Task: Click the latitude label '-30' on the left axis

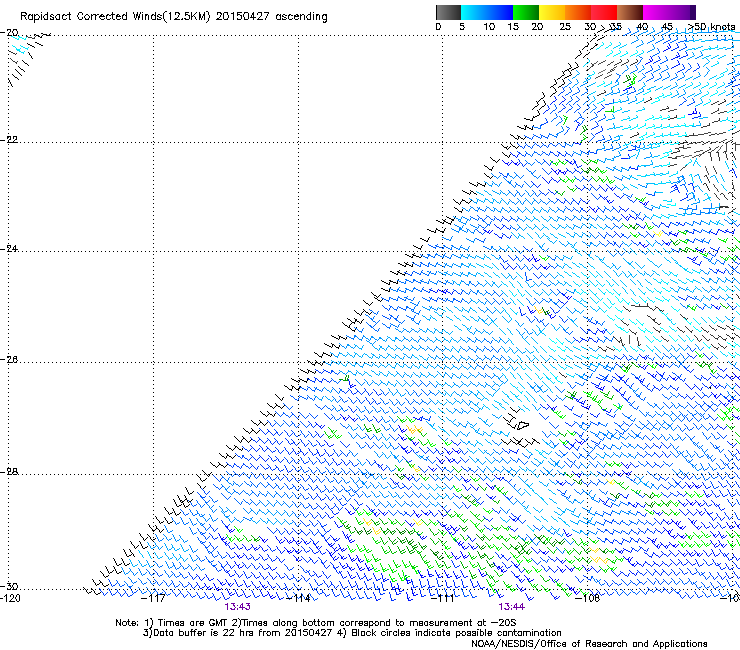Action: [x=9, y=587]
